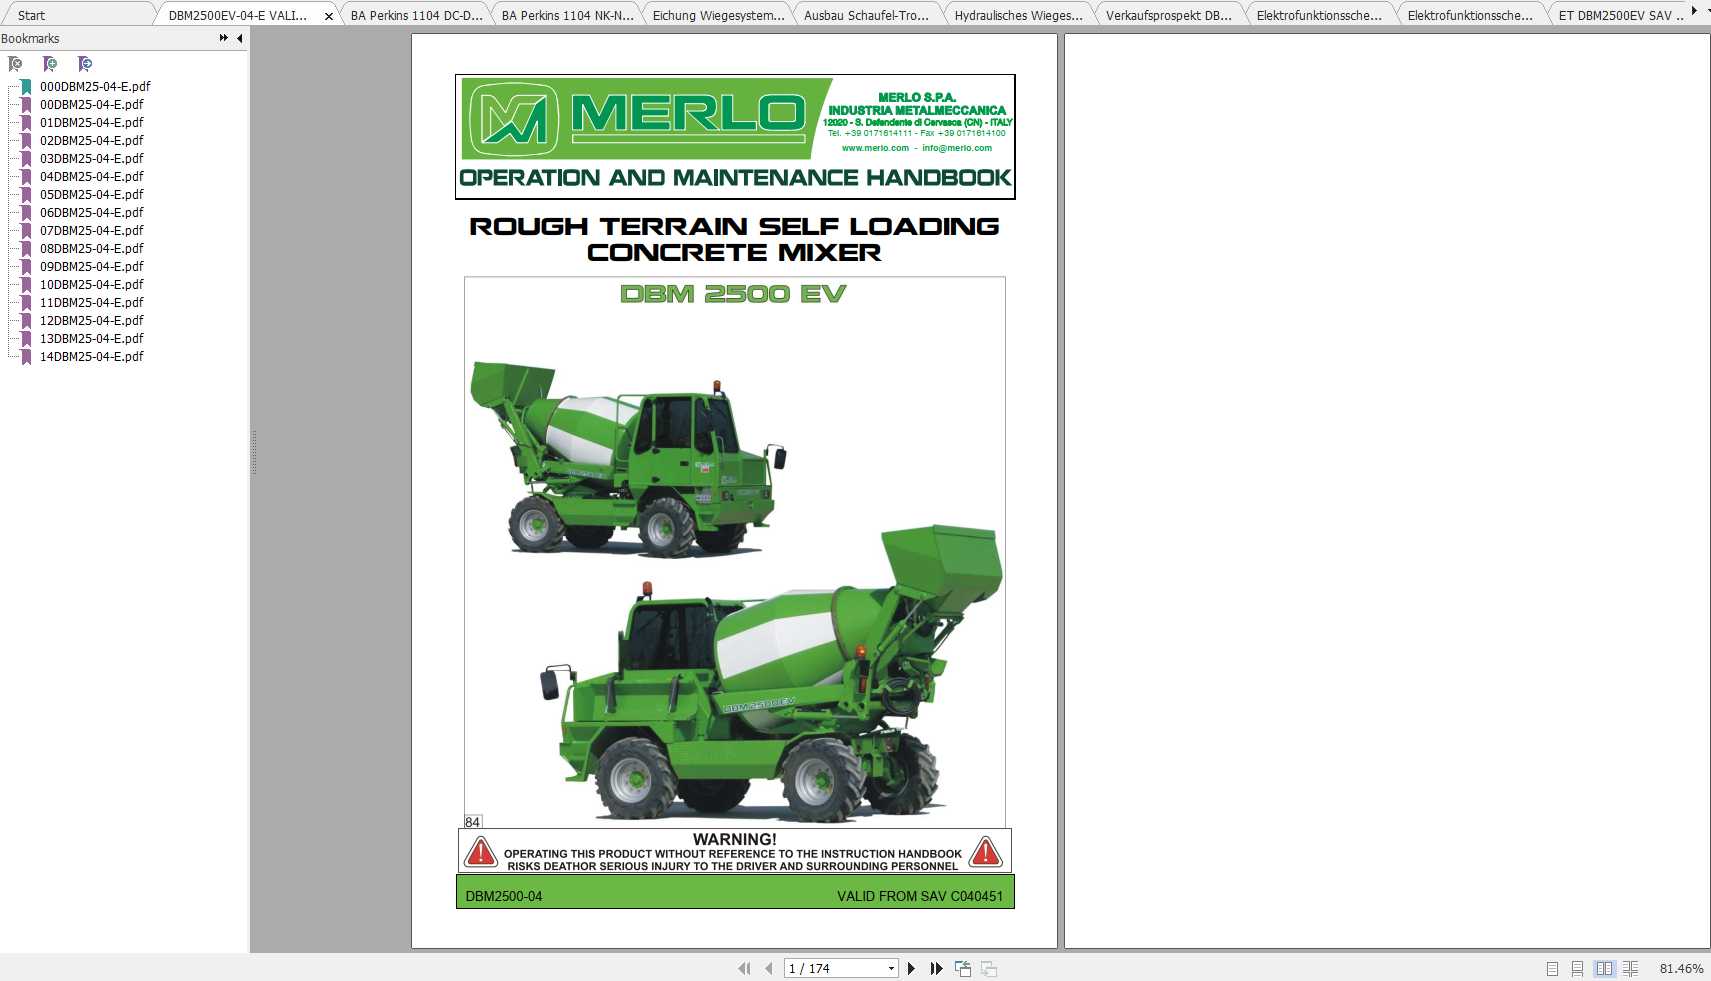This screenshot has height=981, width=1711.
Task: Jump to the last page
Action: pos(936,968)
